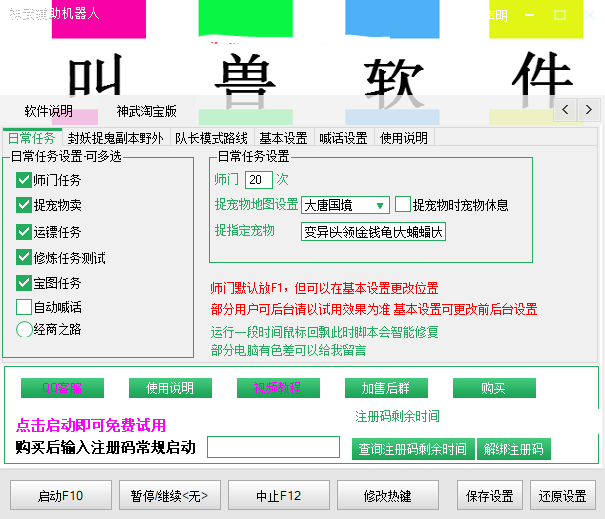
Task: Click the 注册码剩余时间 label
Action: click(x=397, y=416)
